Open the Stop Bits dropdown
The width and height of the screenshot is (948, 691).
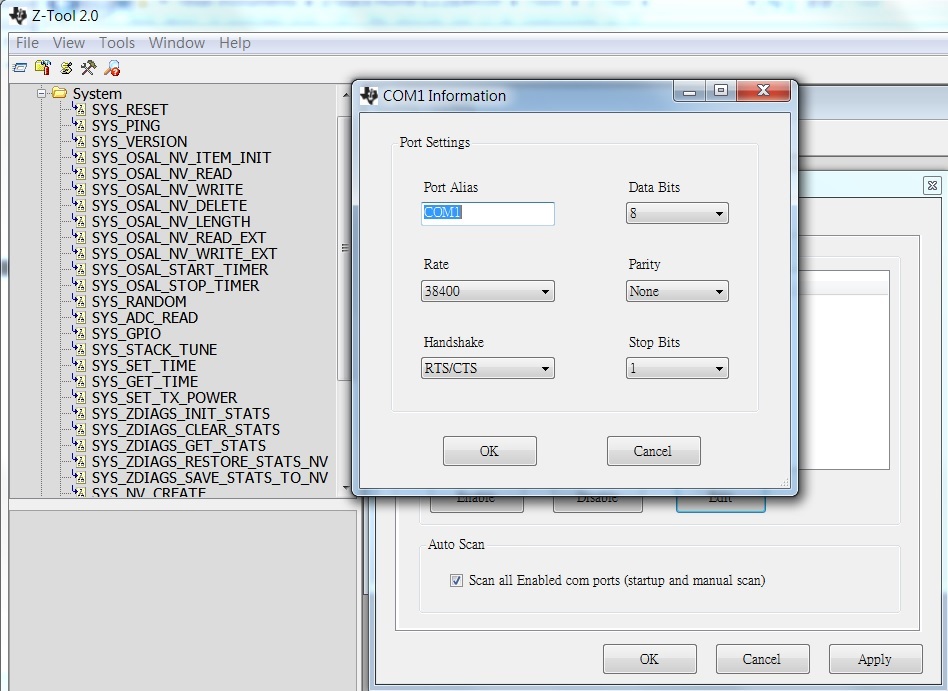pyautogui.click(x=677, y=368)
